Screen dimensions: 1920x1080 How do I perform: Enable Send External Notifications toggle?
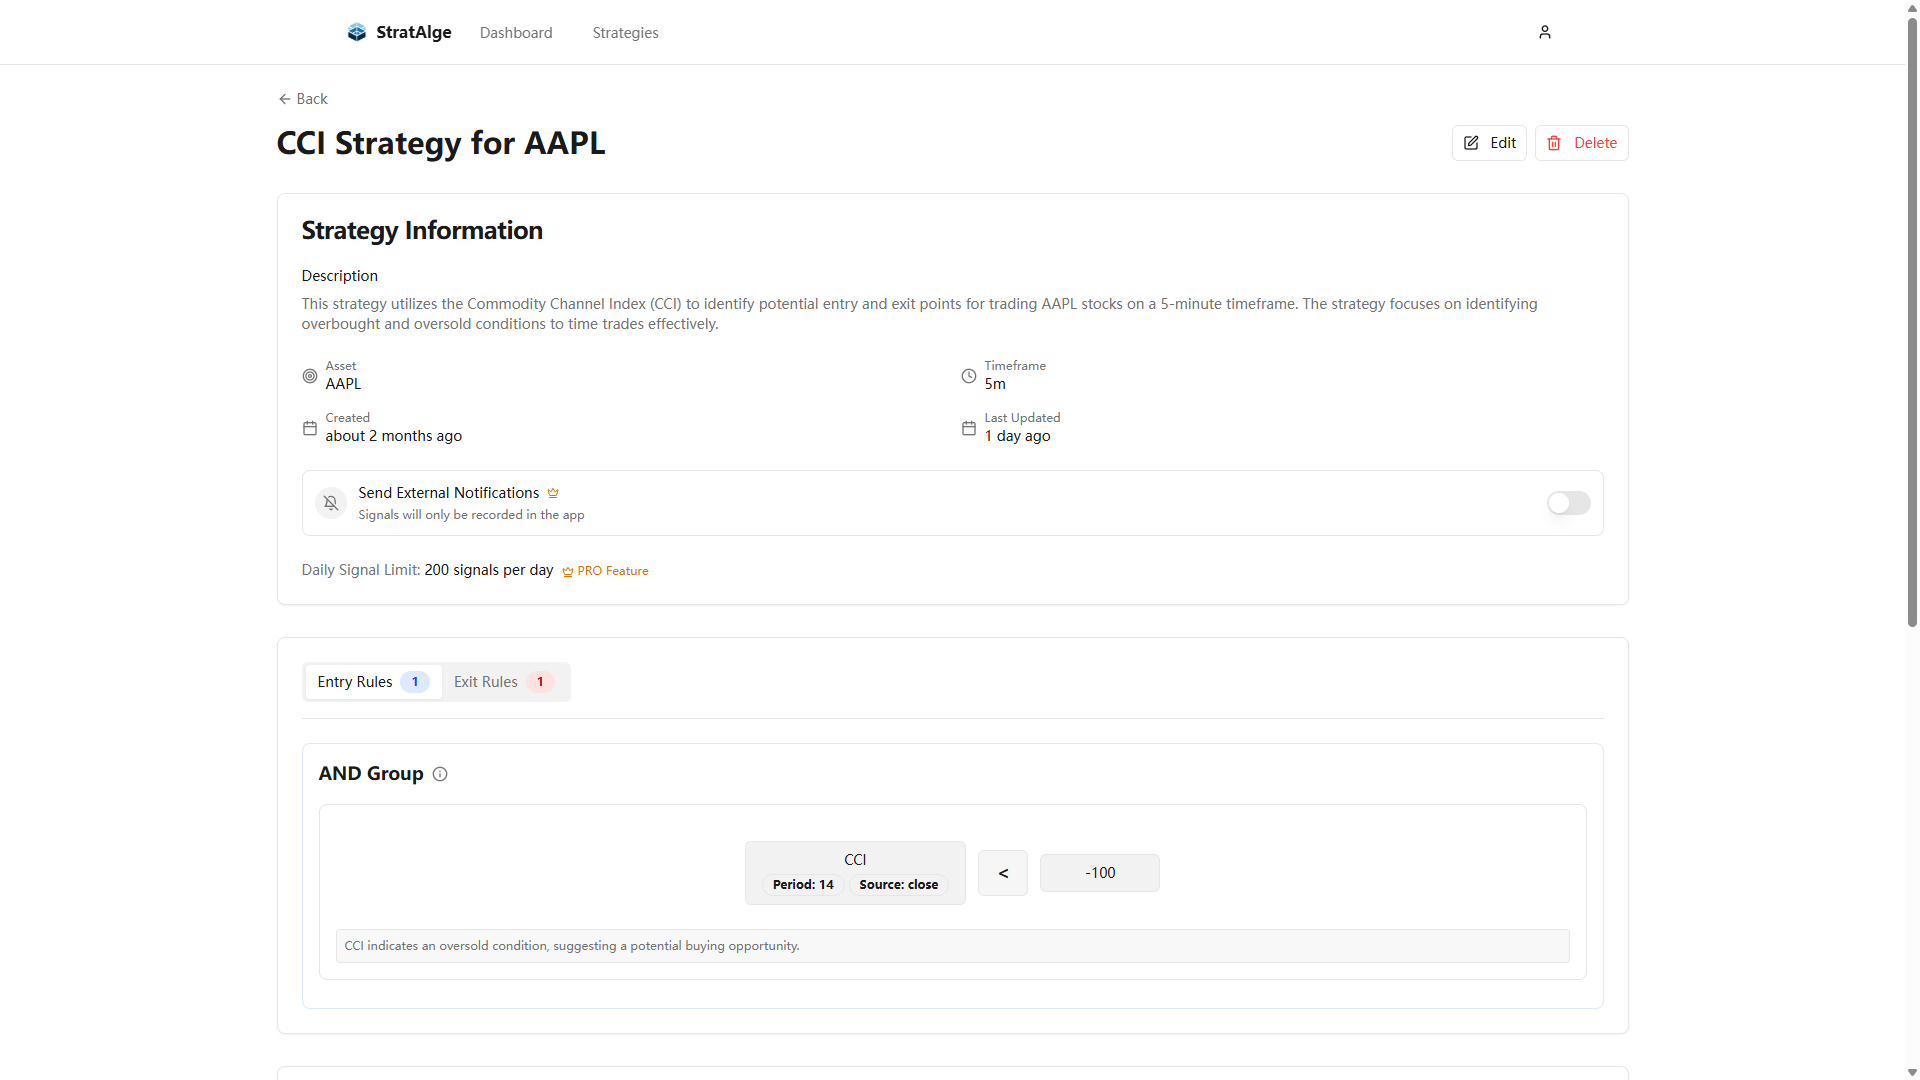tap(1567, 503)
